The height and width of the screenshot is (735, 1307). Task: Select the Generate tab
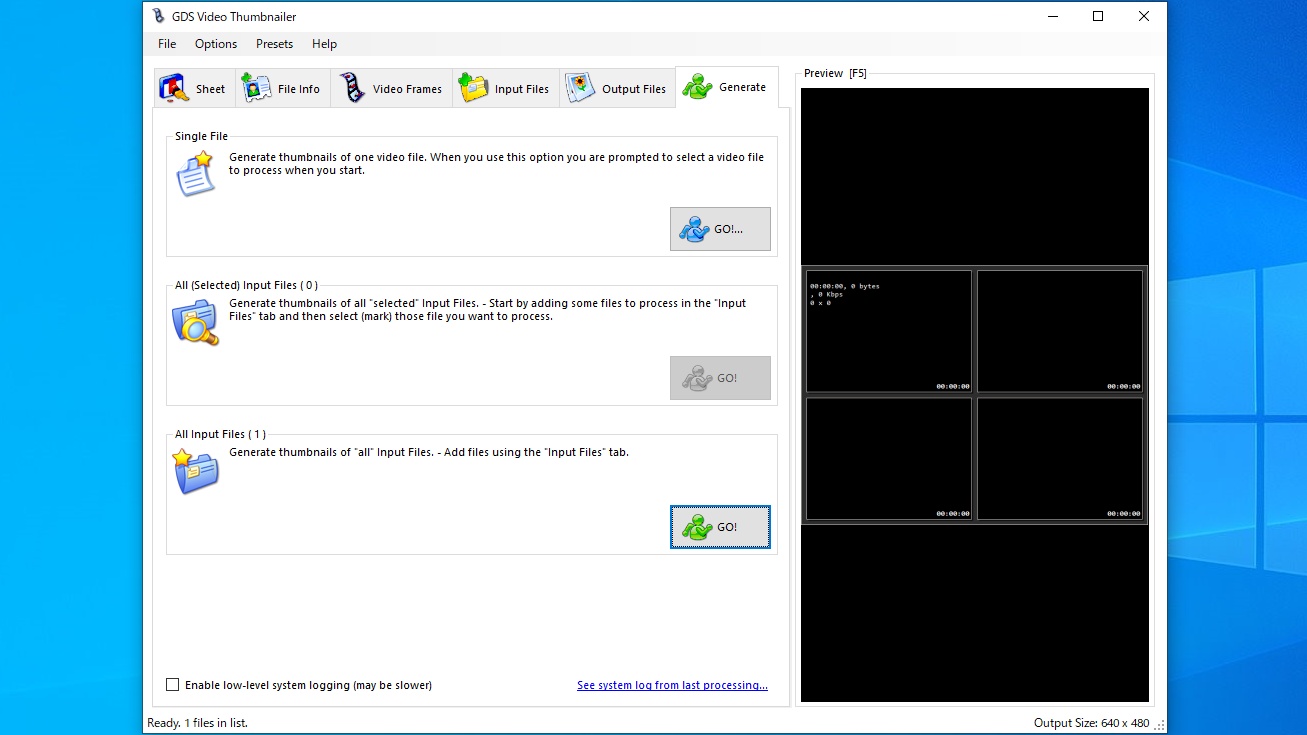(727, 87)
